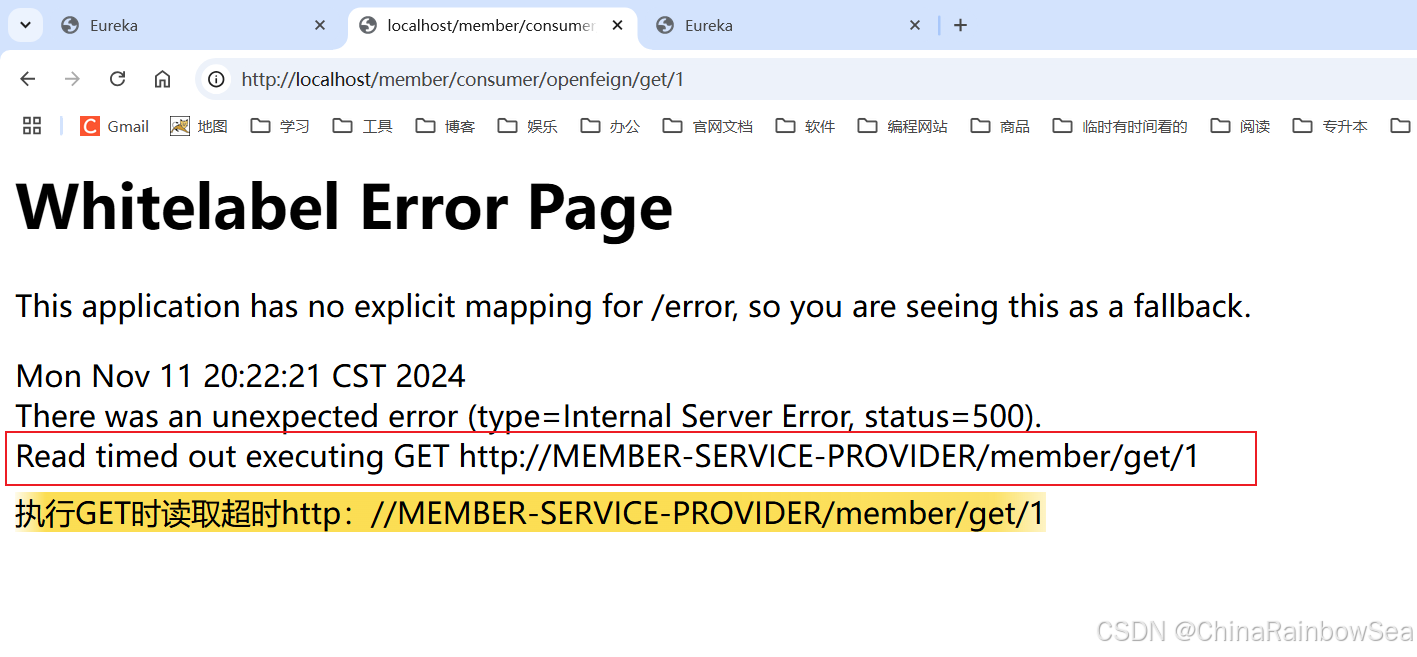Expand the 编程网站 bookmark folder
This screenshot has width=1417, height=657.
(x=903, y=126)
